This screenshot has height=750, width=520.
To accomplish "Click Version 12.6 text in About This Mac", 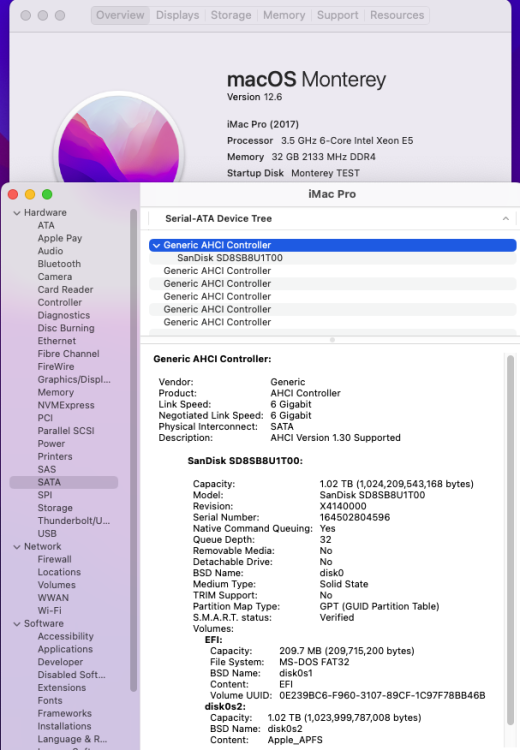I will (254, 97).
